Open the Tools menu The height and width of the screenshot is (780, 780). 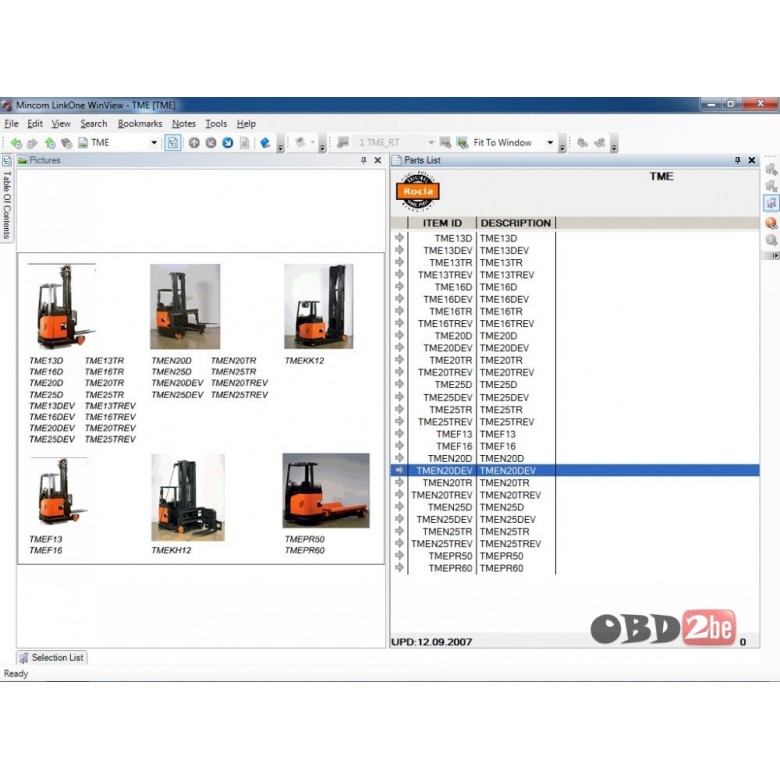[x=216, y=123]
